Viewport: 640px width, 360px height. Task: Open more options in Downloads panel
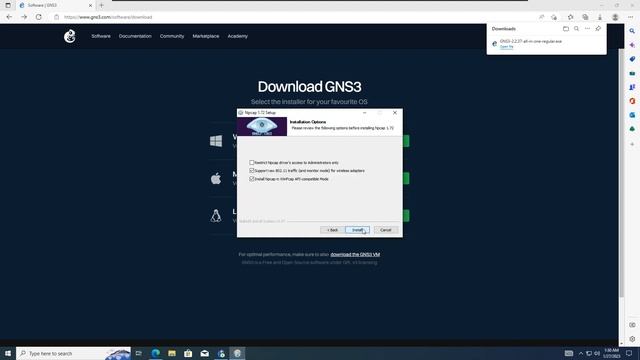pyautogui.click(x=587, y=29)
